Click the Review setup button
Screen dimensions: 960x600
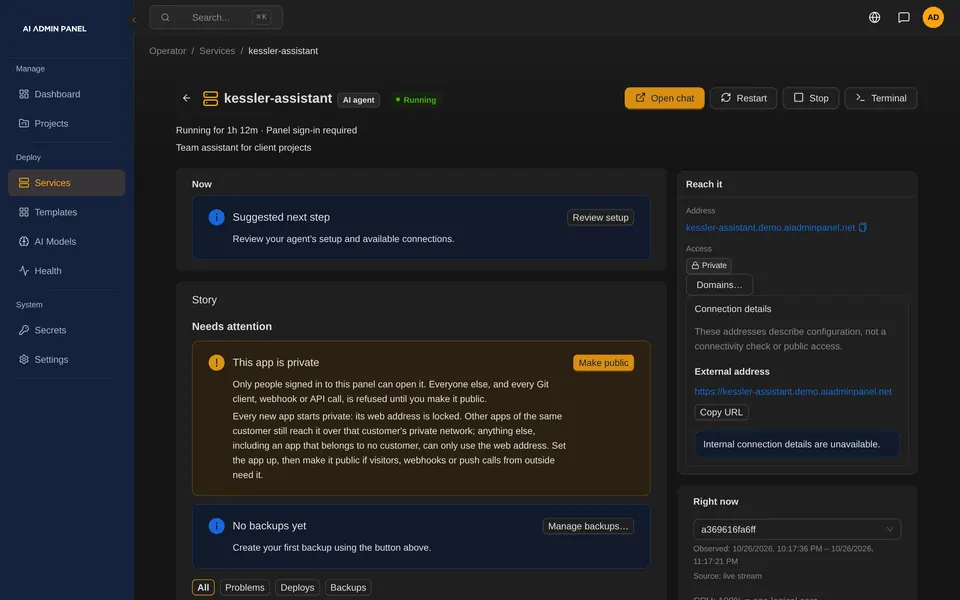pos(600,217)
